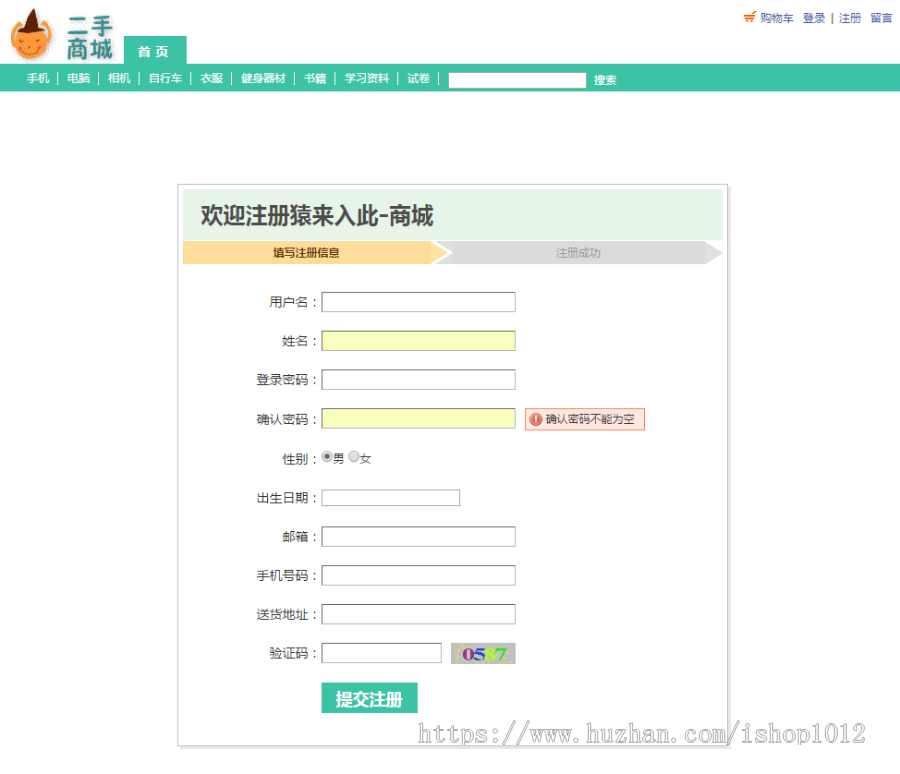Click the 填写注册信息 progress step
900x774 pixels.
(x=310, y=253)
